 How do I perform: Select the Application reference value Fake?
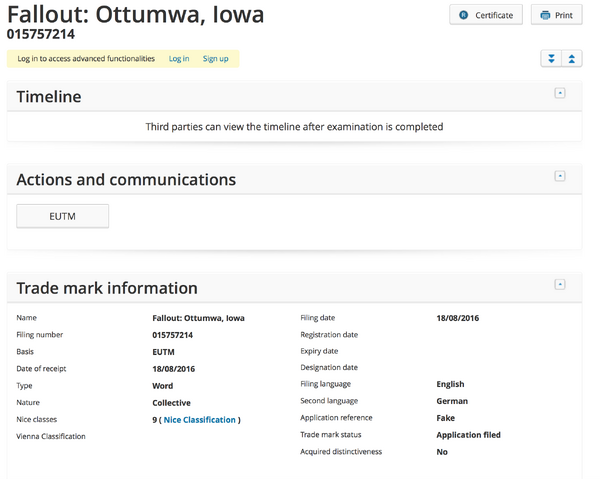coord(446,418)
